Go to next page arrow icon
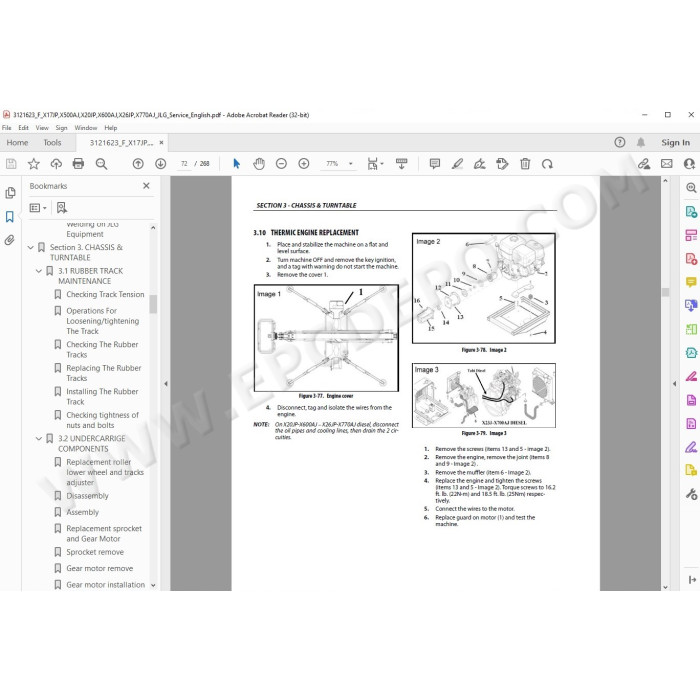 (161, 164)
